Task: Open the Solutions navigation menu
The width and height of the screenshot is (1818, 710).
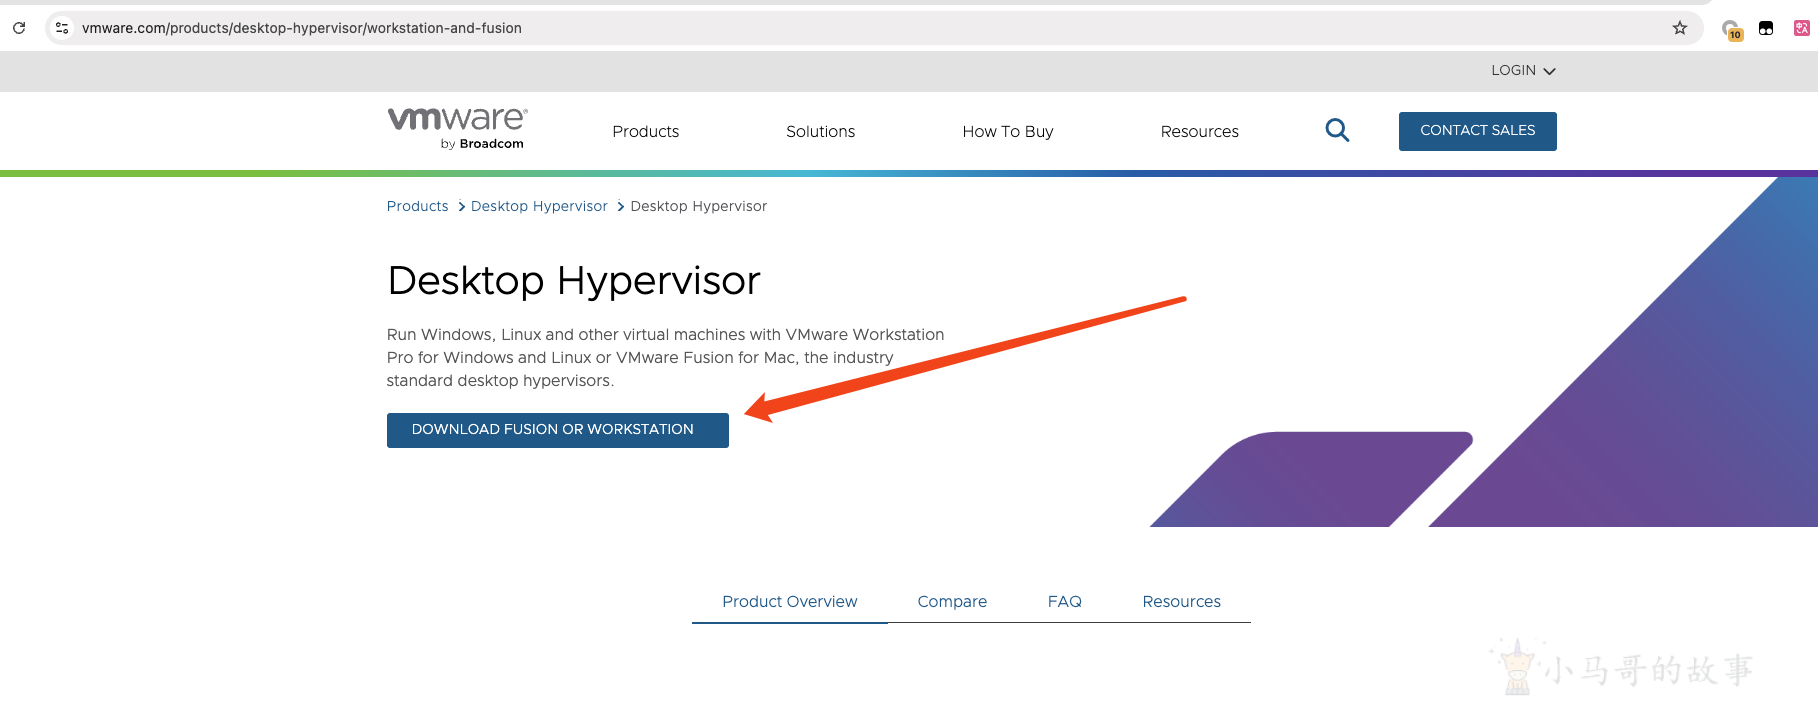Action: 820,131
